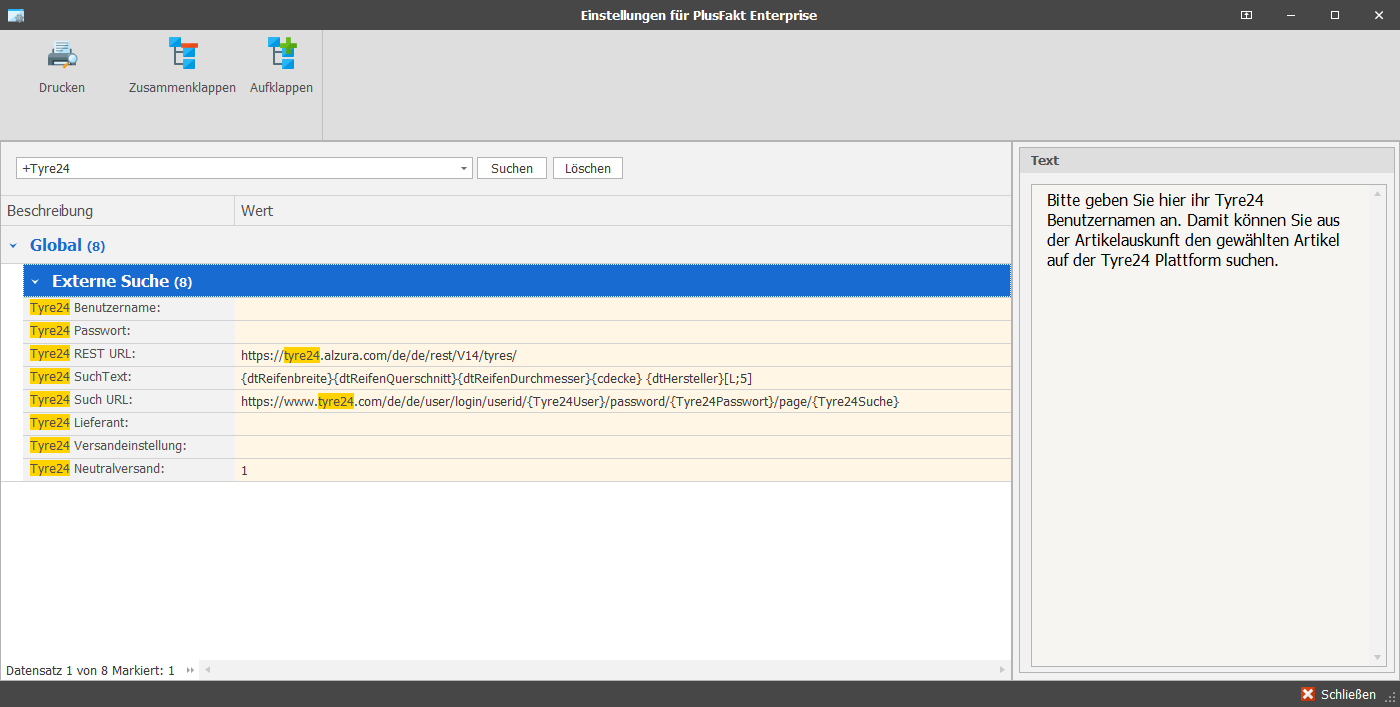Sort by the Beschreibung column header

click(x=117, y=211)
